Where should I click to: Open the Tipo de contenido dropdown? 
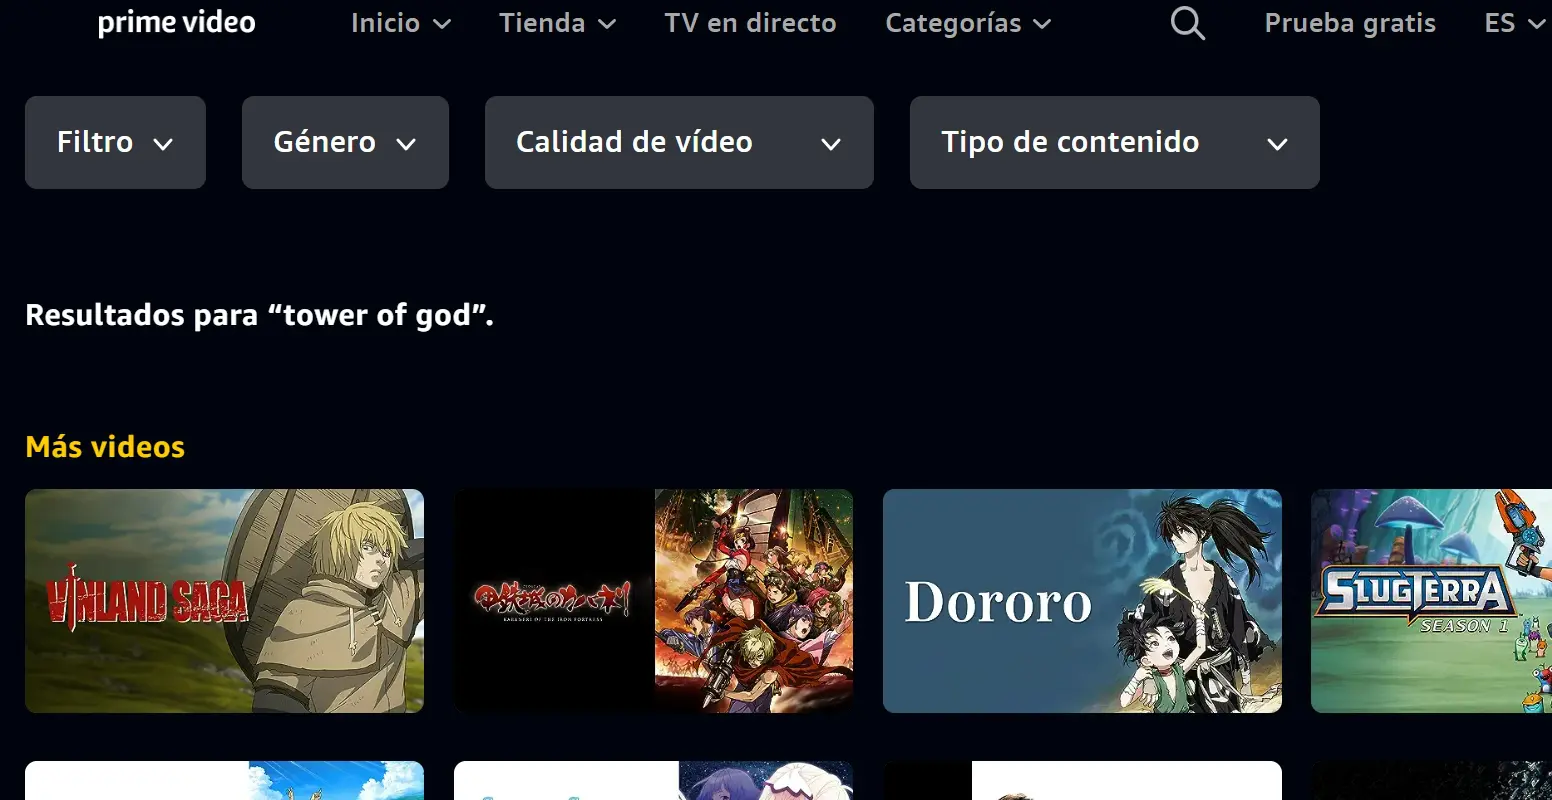point(1114,142)
